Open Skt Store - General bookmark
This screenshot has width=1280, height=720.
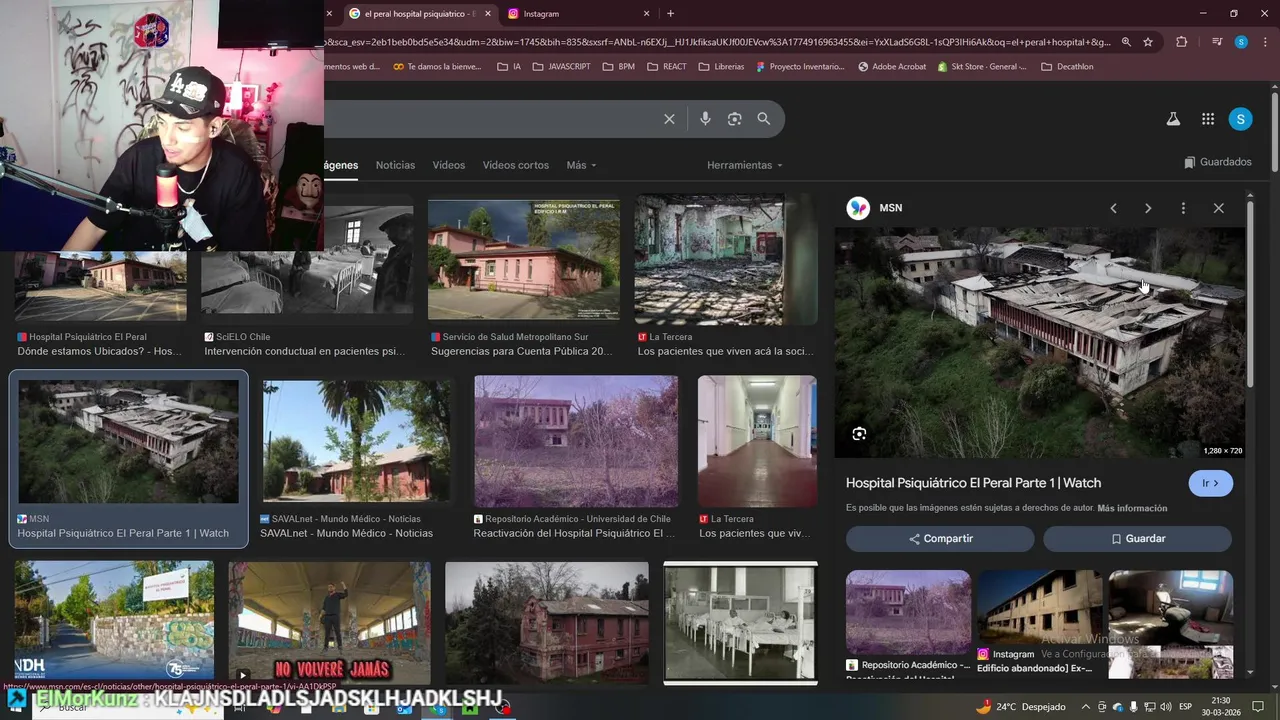pyautogui.click(x=982, y=67)
